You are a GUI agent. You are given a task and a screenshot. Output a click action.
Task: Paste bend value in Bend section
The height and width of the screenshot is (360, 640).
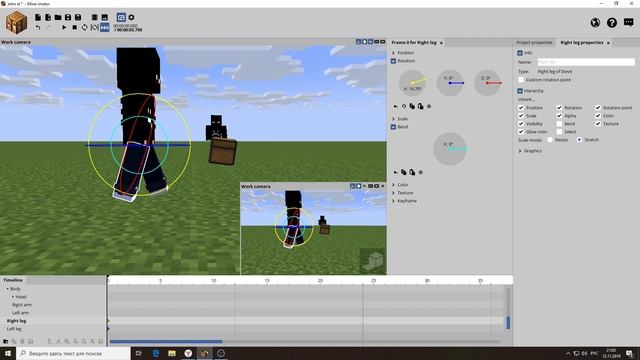click(412, 172)
